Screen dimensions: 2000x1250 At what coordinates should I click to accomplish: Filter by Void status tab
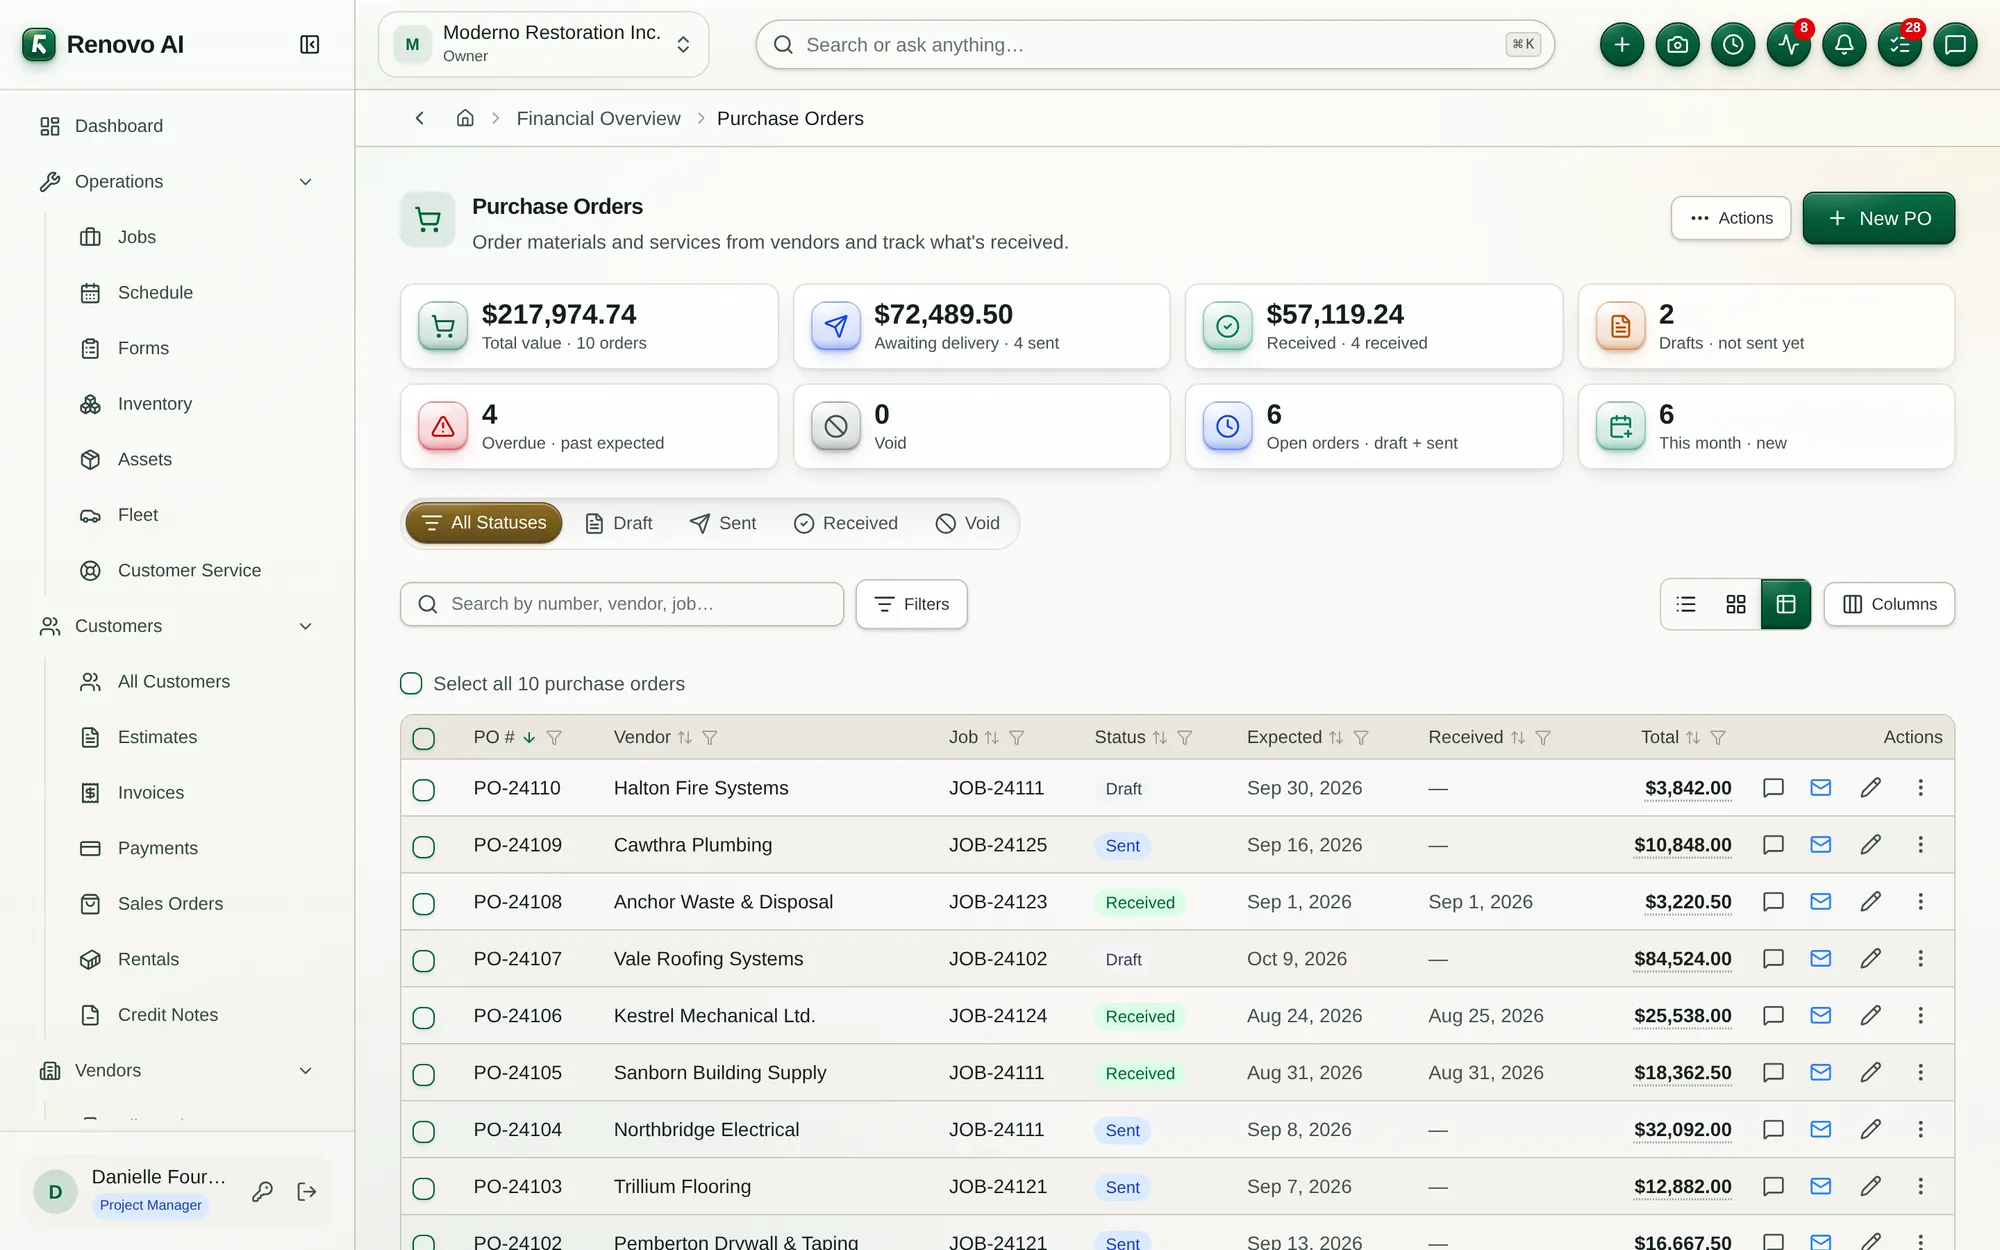(x=968, y=523)
